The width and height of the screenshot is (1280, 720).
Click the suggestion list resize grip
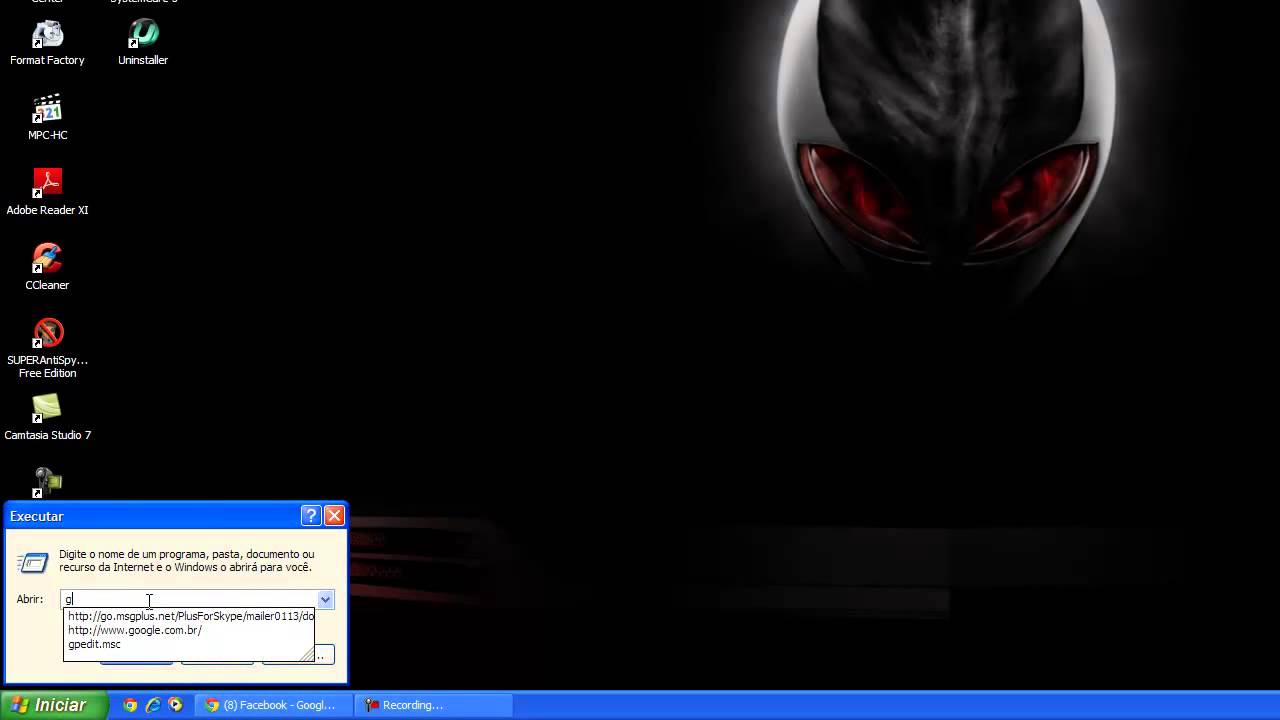[307, 654]
